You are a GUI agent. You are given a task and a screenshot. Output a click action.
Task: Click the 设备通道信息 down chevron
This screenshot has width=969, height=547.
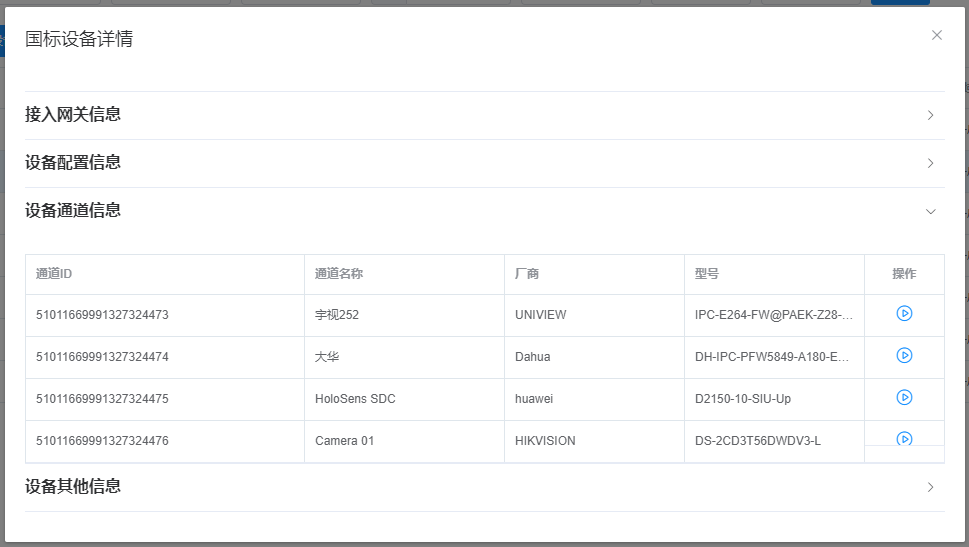tap(931, 211)
